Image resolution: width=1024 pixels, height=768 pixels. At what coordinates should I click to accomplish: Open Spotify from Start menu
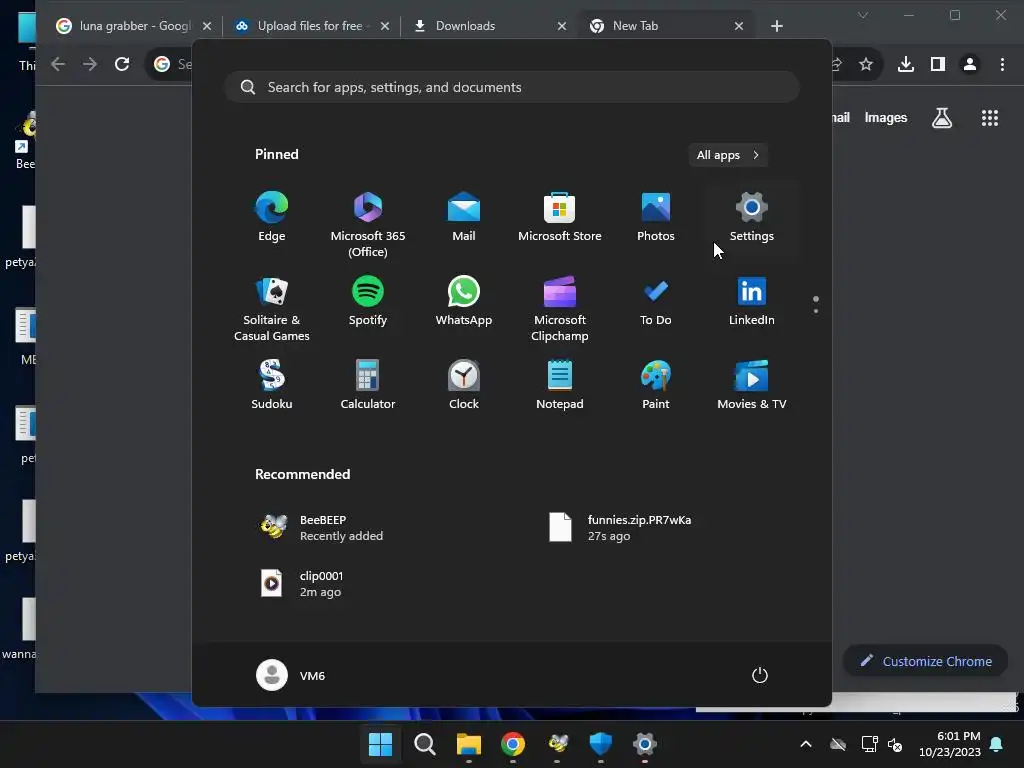click(368, 302)
